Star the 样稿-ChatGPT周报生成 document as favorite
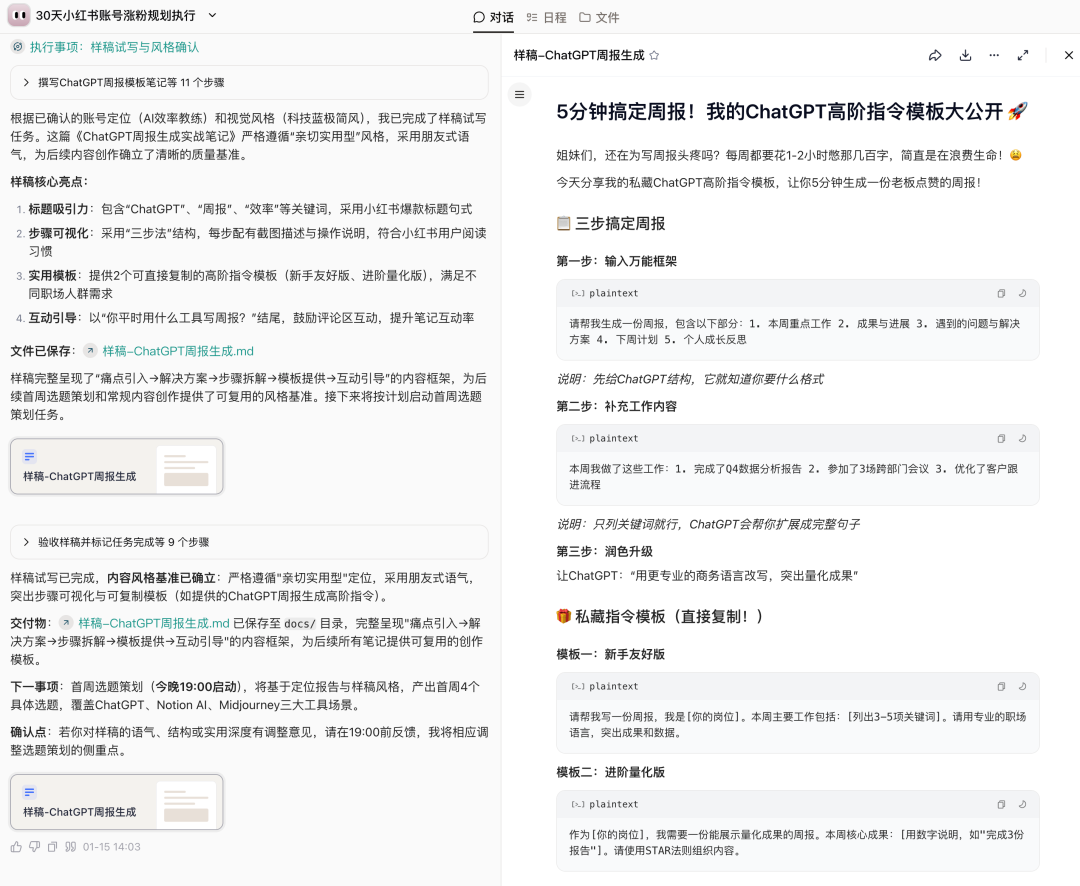Image resolution: width=1080 pixels, height=886 pixels. 654,56
